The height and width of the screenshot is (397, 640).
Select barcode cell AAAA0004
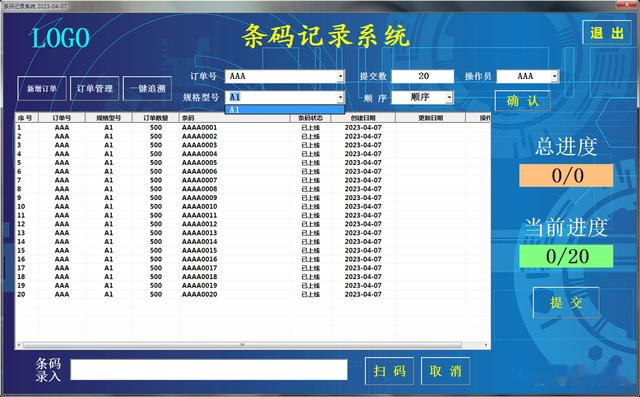pyautogui.click(x=200, y=154)
